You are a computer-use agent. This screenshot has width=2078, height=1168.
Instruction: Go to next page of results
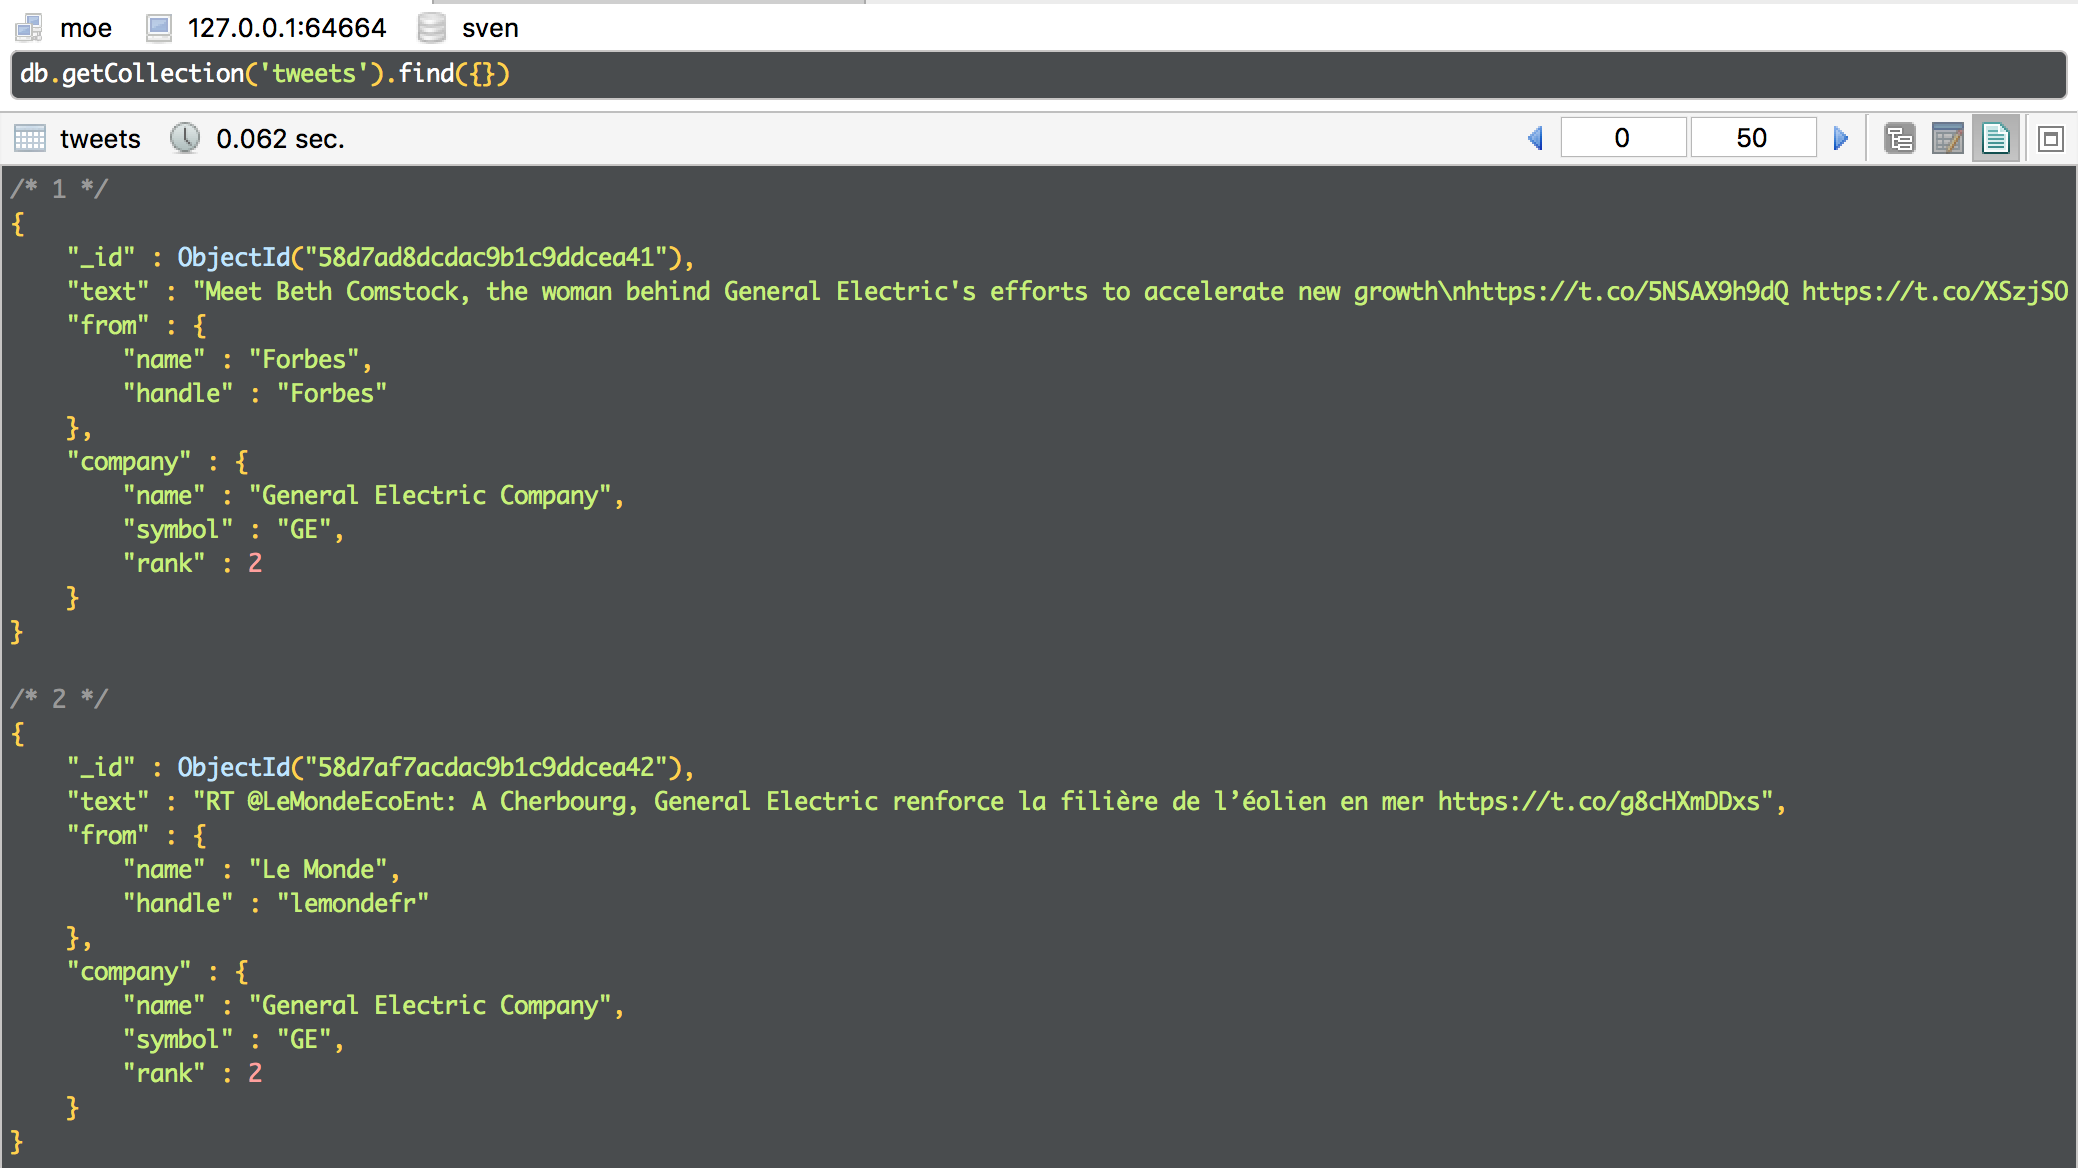tap(1840, 138)
